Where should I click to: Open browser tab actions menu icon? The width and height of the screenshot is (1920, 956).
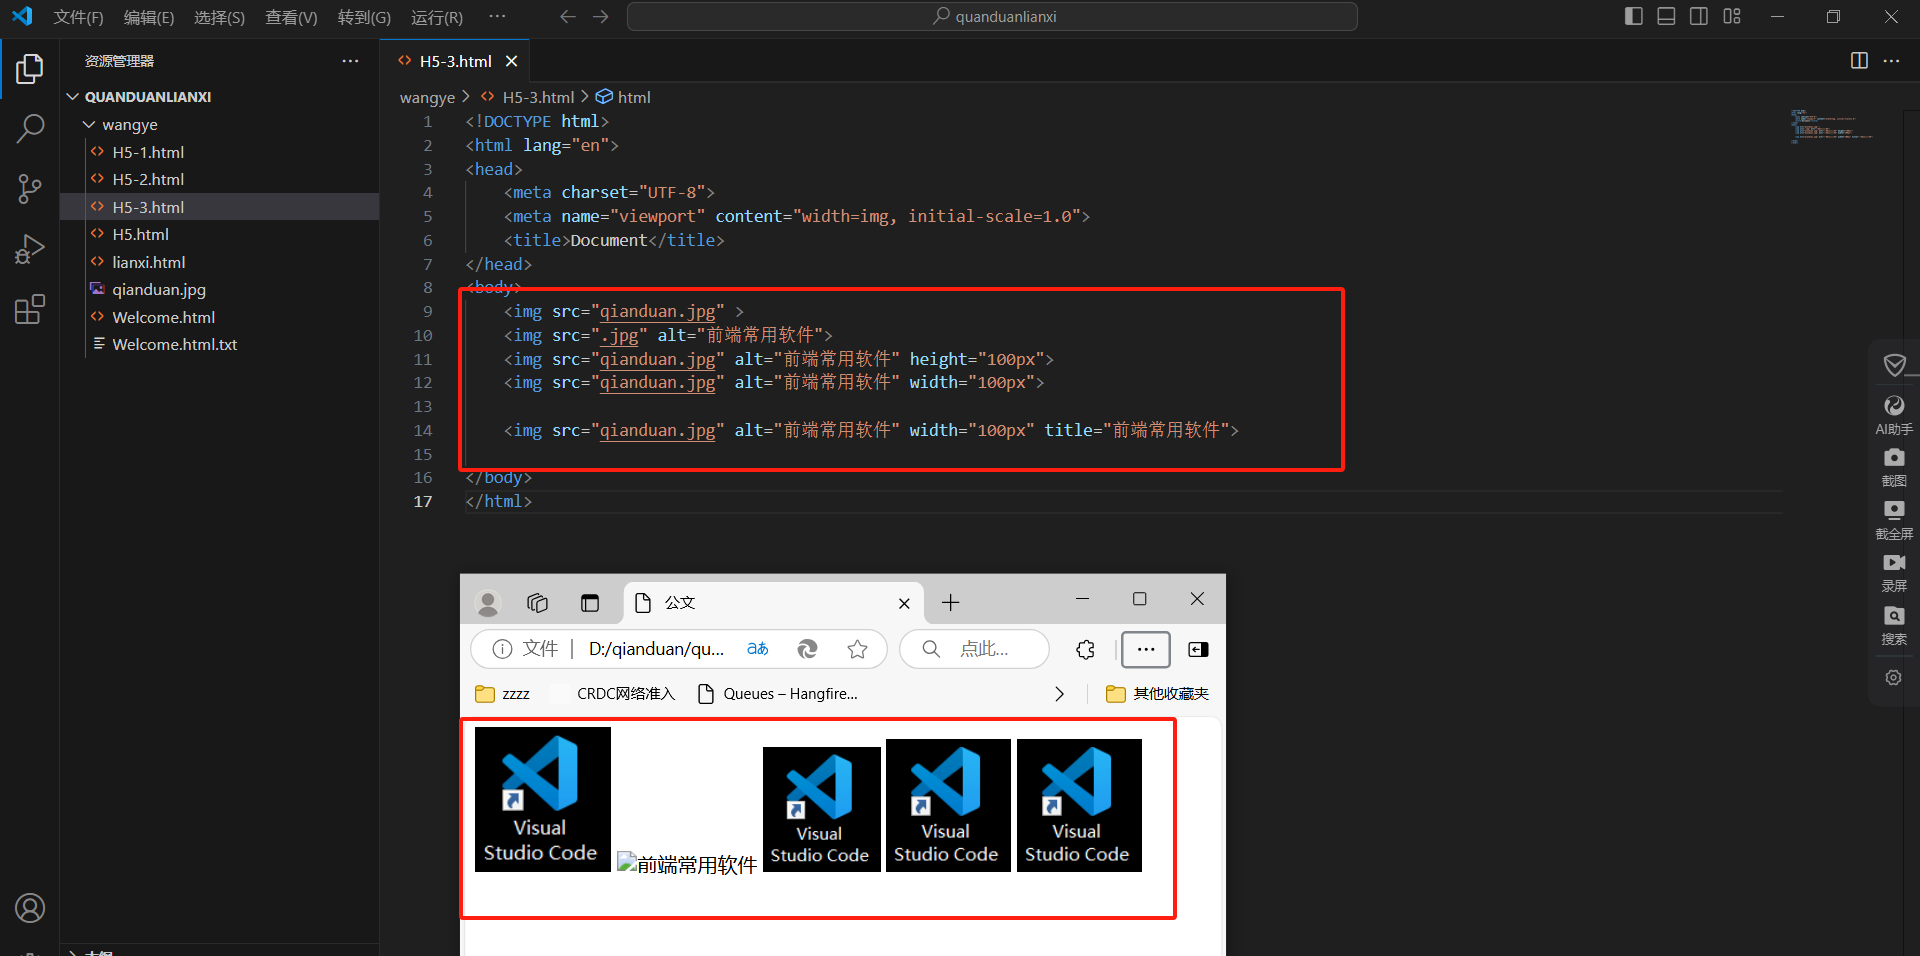click(x=590, y=603)
